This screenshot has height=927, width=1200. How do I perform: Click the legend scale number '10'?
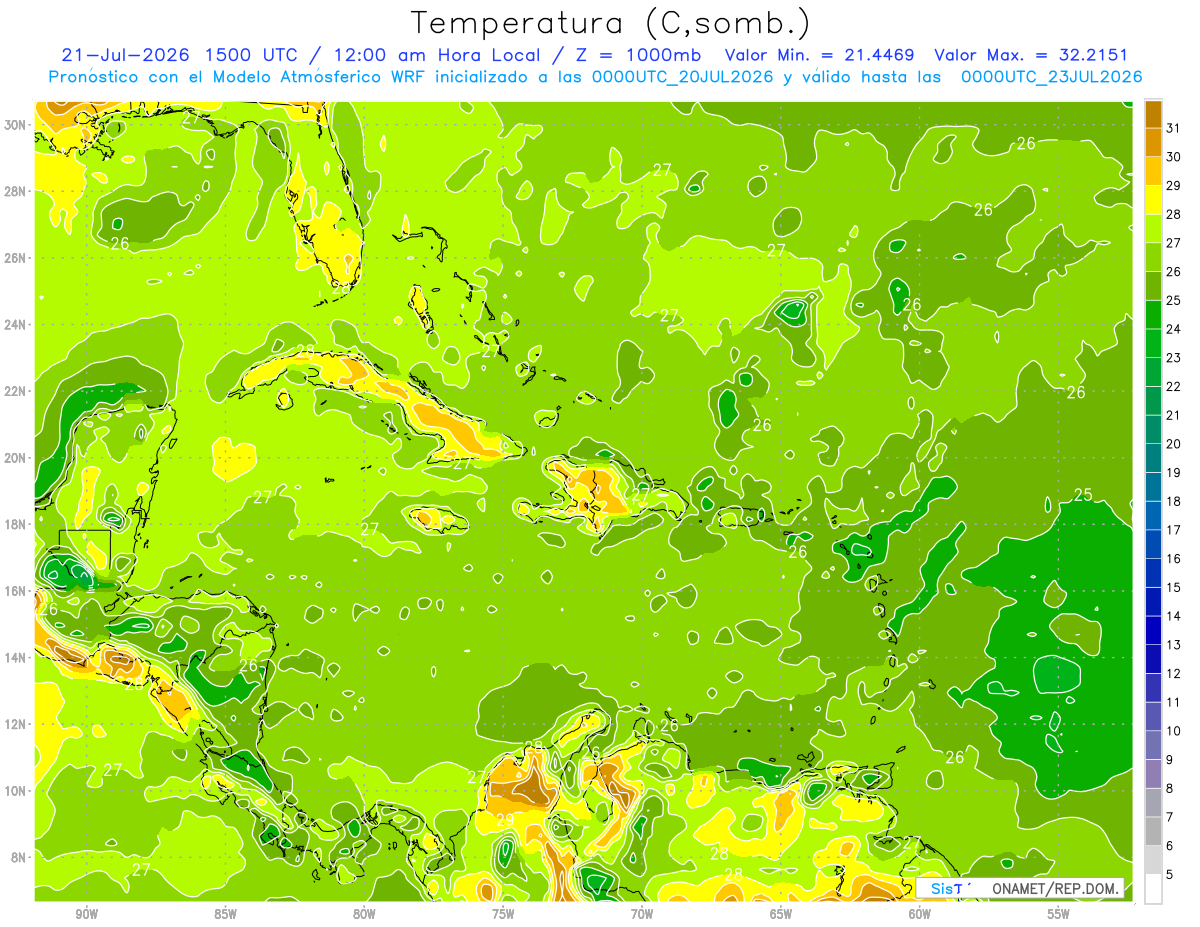point(1174,731)
